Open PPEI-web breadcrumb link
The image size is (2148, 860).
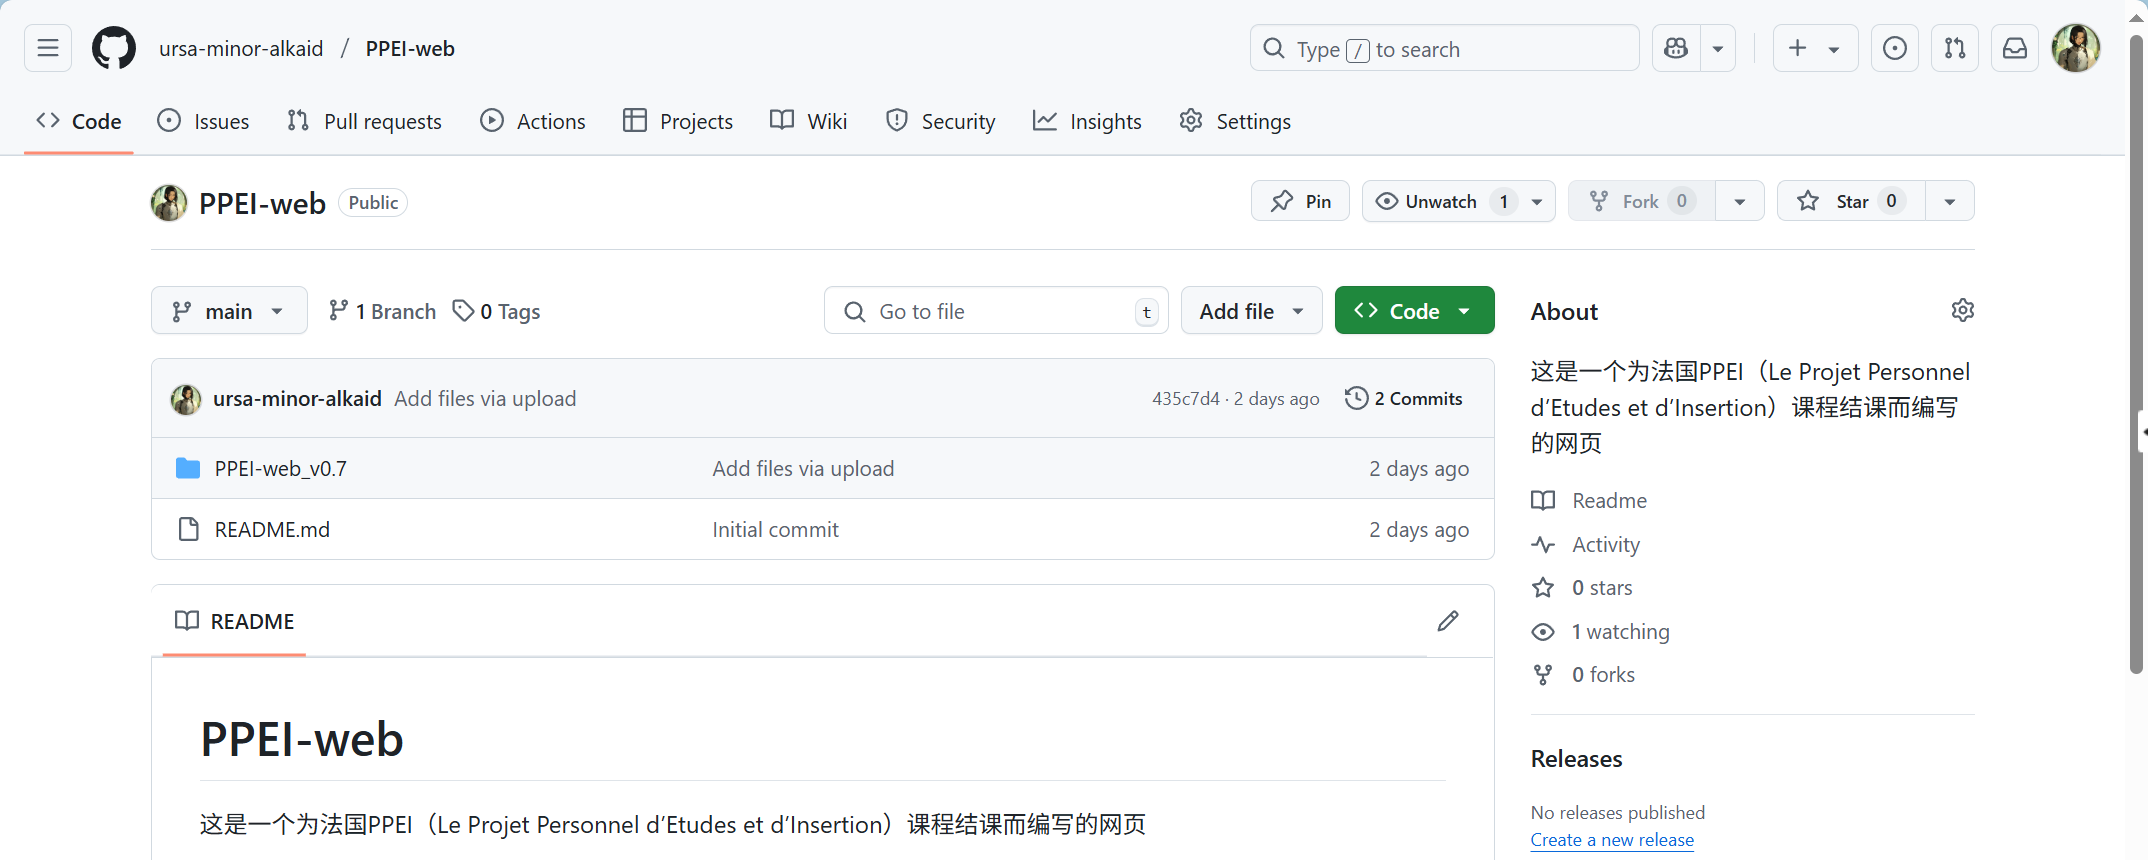click(x=410, y=48)
